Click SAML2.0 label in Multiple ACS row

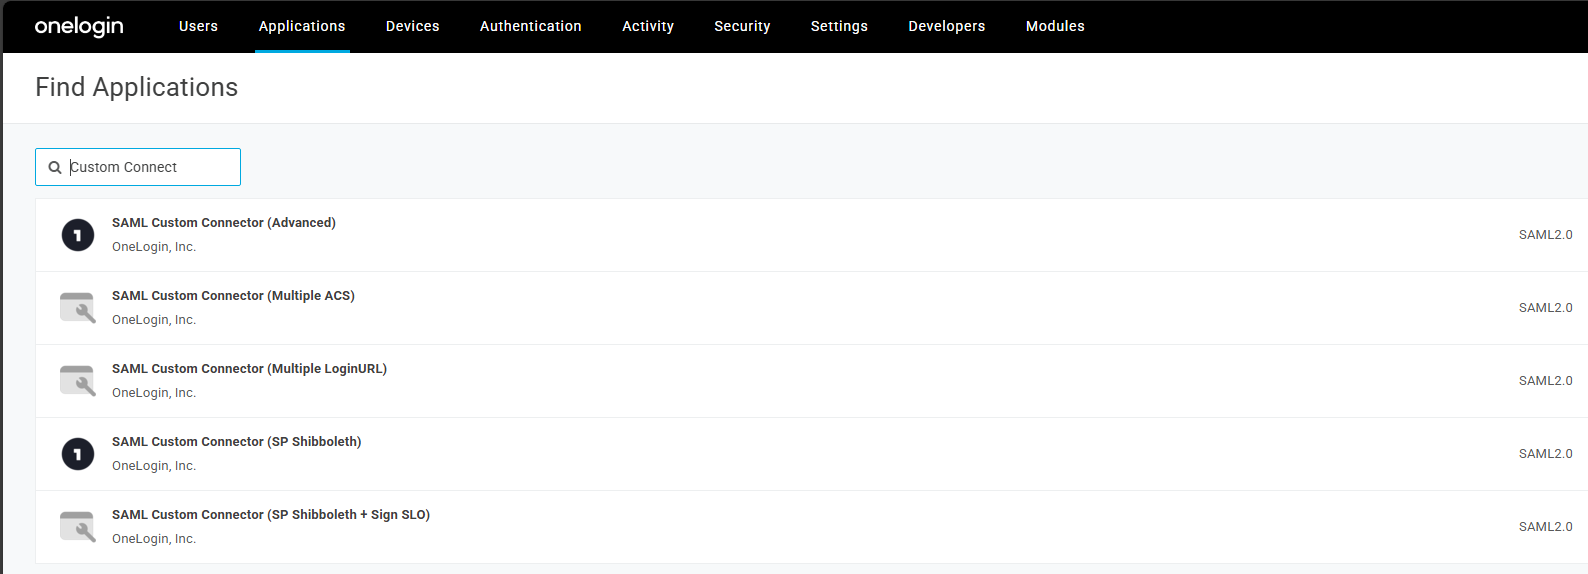click(1545, 308)
